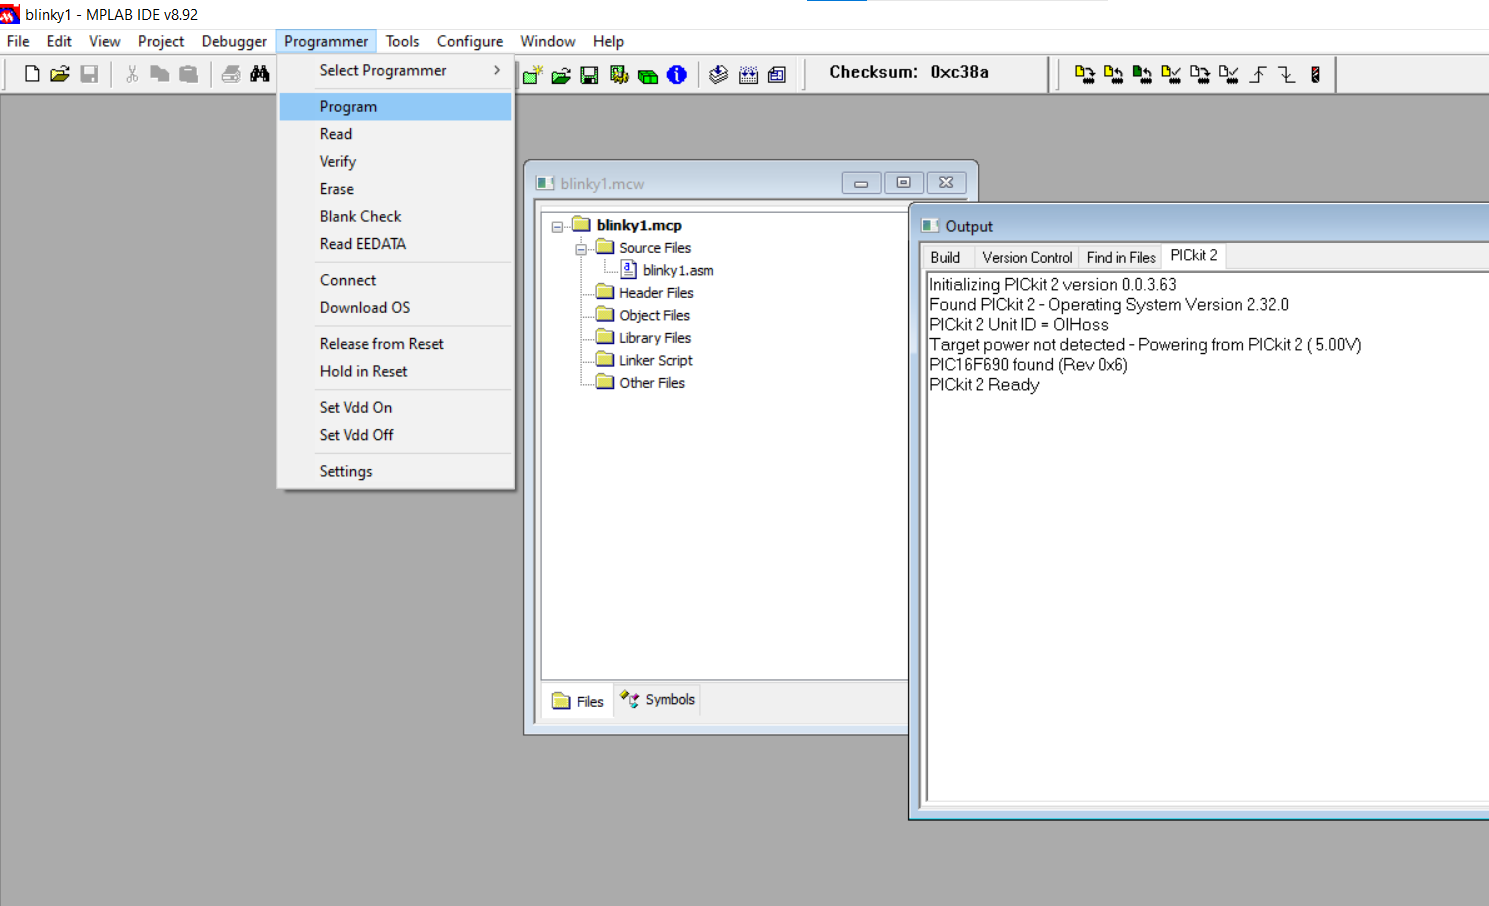Expand the Select Programmer submenu
The width and height of the screenshot is (1489, 906).
396,70
